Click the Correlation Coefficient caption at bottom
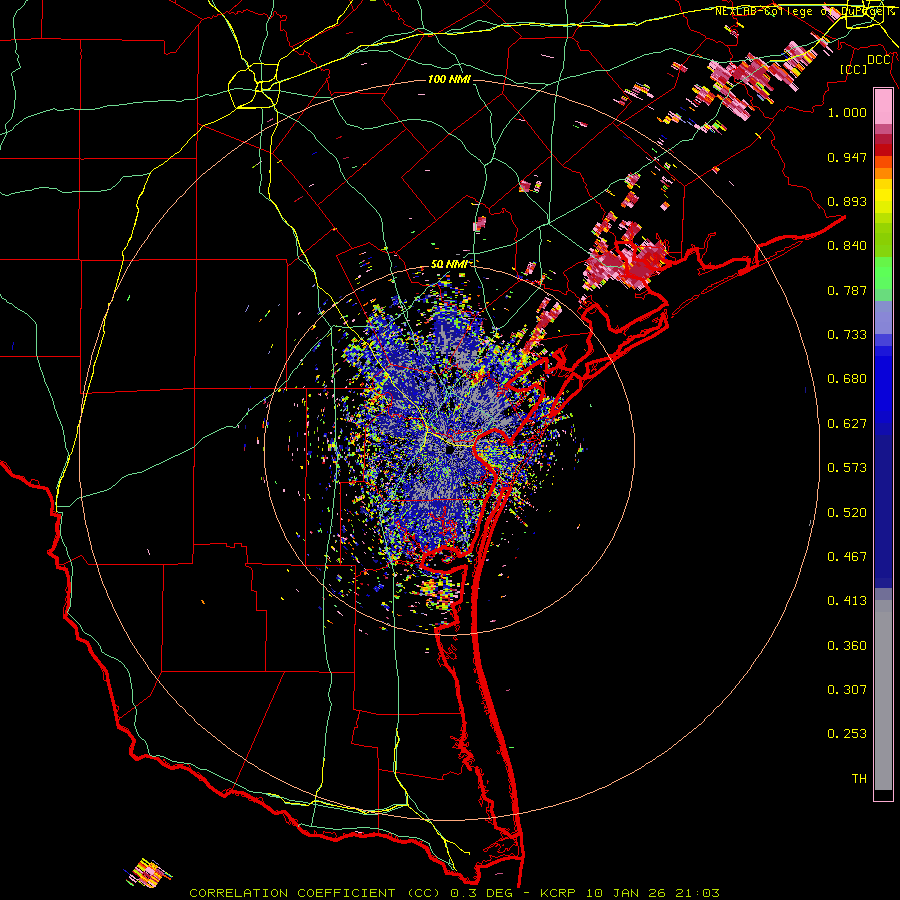 454,893
